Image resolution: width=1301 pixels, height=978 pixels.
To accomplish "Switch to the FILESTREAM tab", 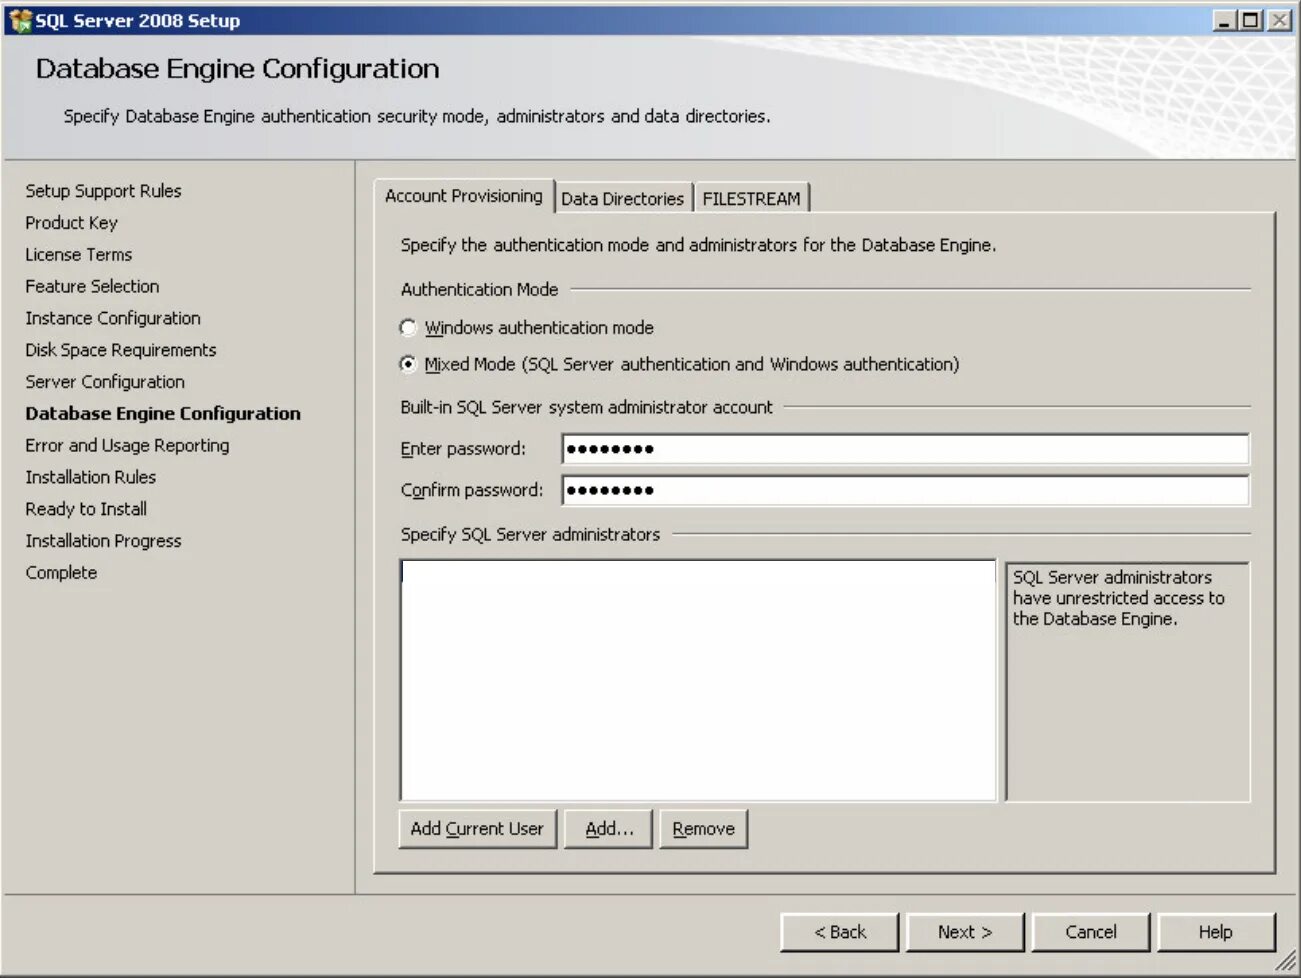I will 751,199.
